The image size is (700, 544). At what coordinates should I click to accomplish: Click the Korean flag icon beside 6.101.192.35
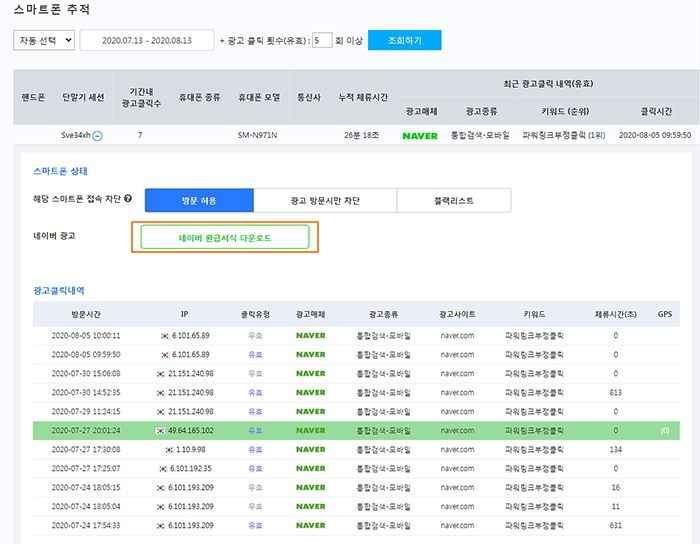[x=163, y=469]
